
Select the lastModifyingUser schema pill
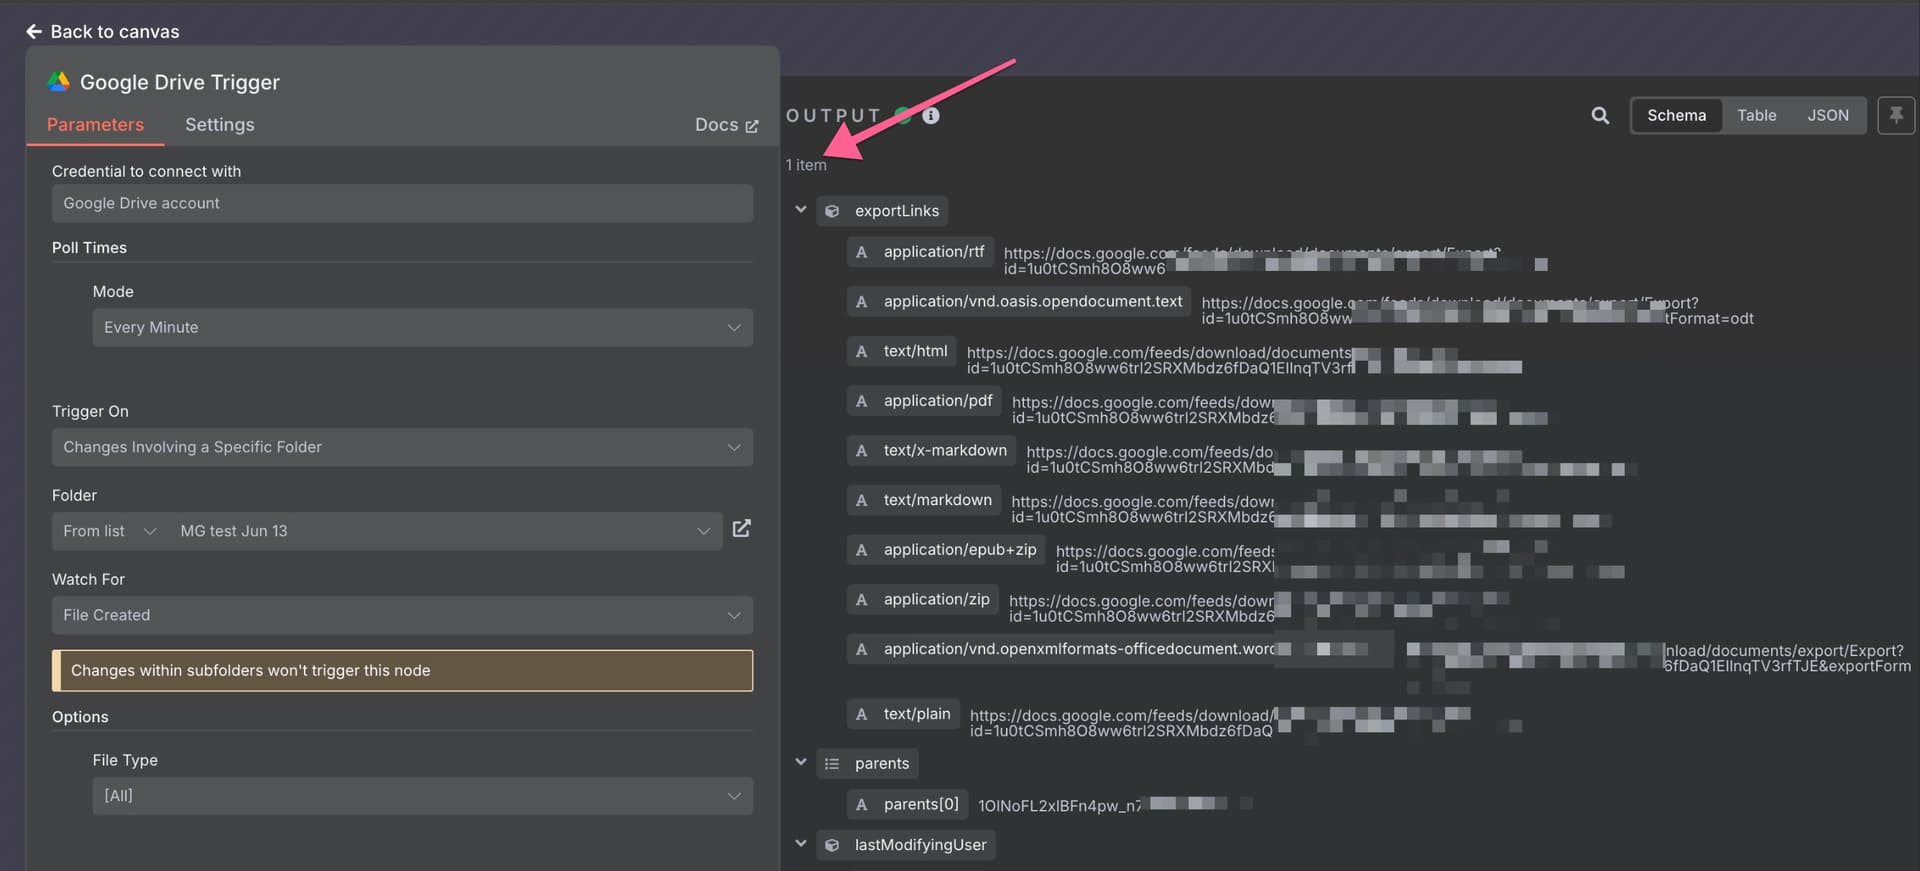point(906,845)
